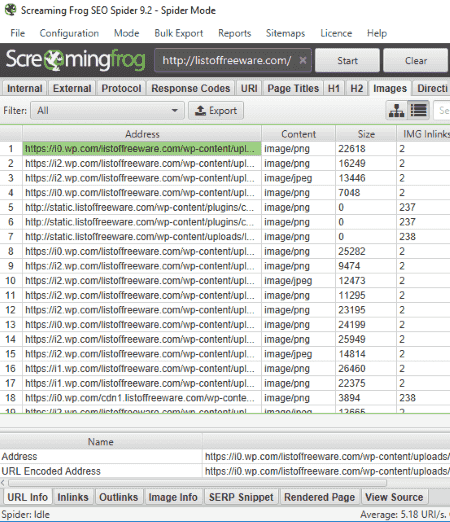450x522 pixels.
Task: Open the Help menu
Action: (x=377, y=33)
